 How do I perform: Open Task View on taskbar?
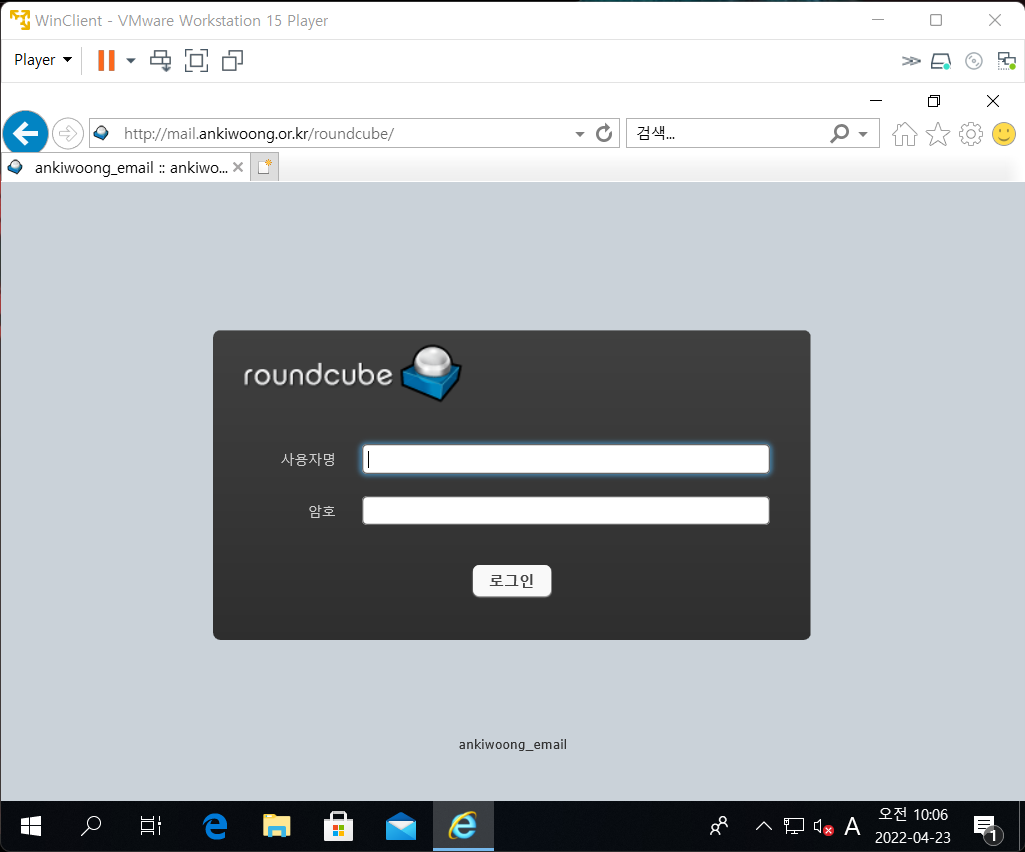click(150, 826)
